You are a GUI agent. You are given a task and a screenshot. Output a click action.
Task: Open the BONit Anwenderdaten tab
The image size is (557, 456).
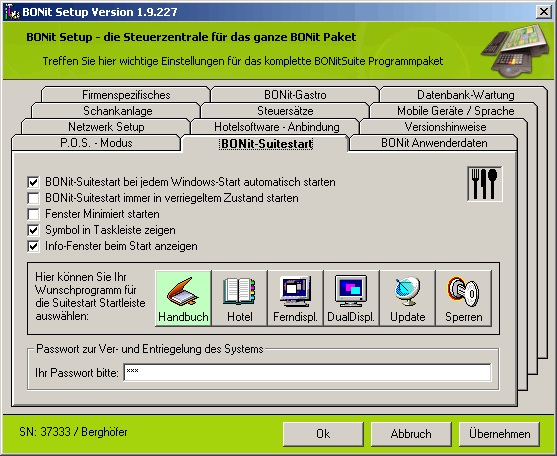pyautogui.click(x=434, y=143)
